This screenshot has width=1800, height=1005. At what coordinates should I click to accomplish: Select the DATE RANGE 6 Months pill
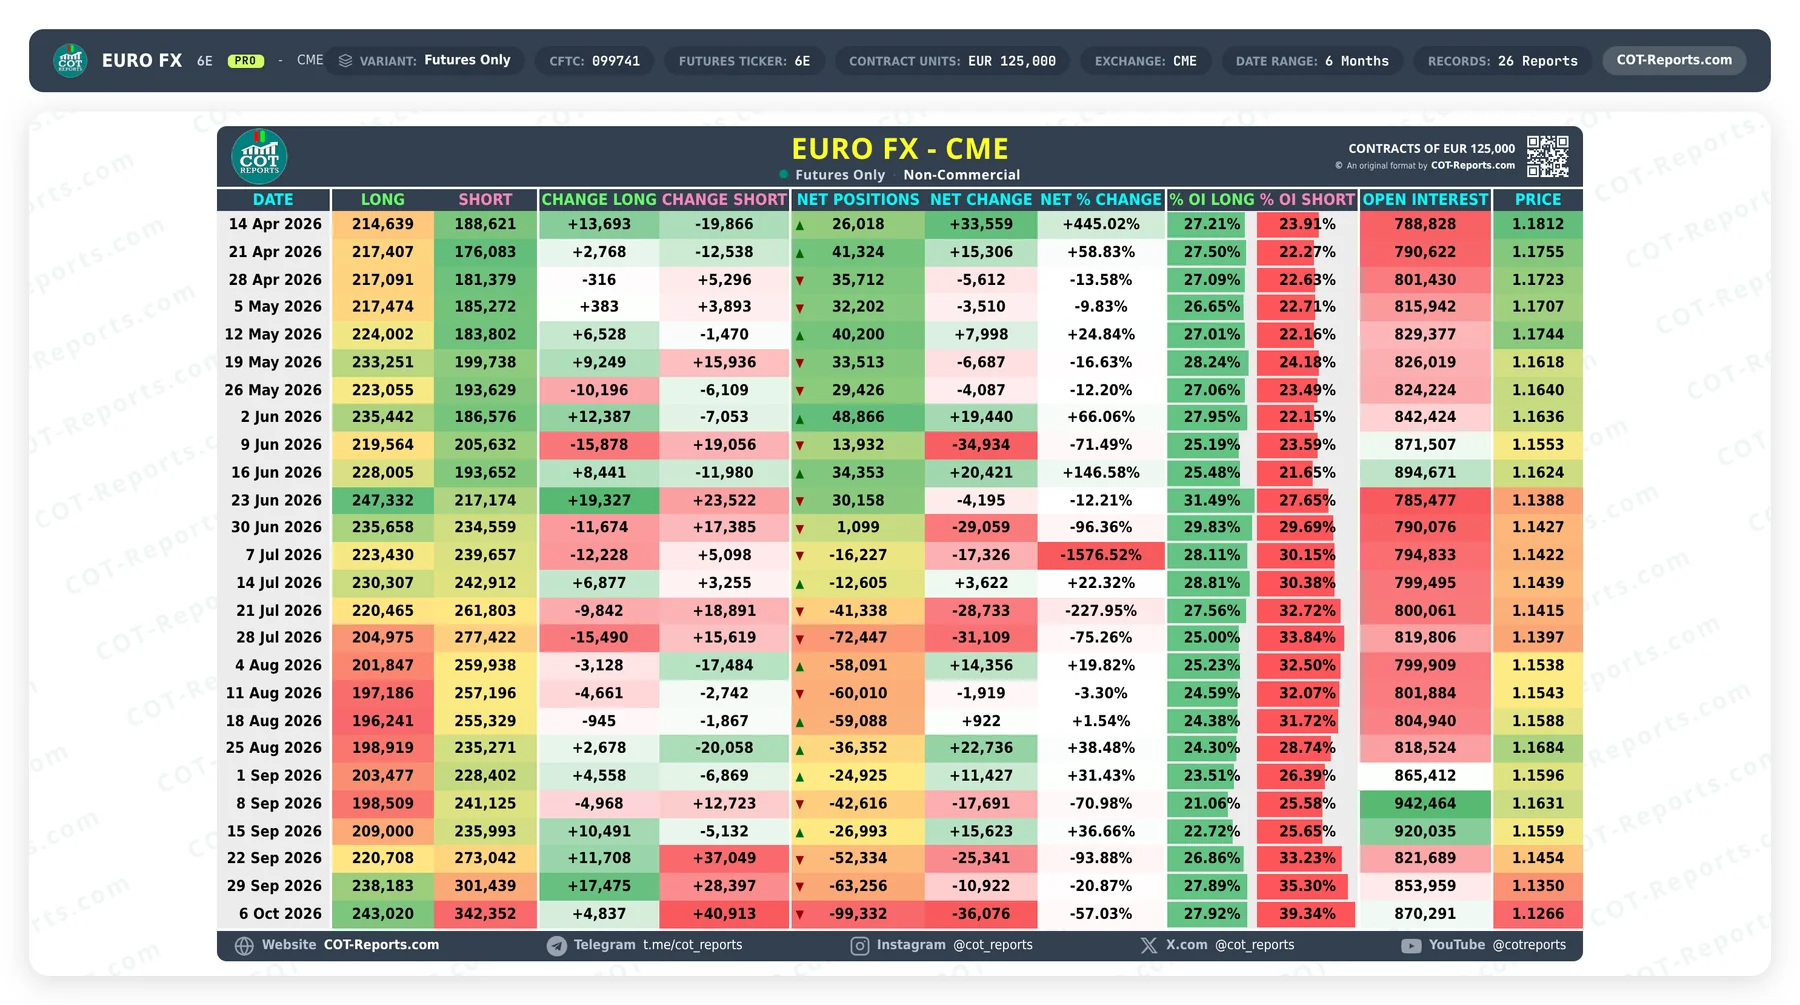pyautogui.click(x=1312, y=61)
